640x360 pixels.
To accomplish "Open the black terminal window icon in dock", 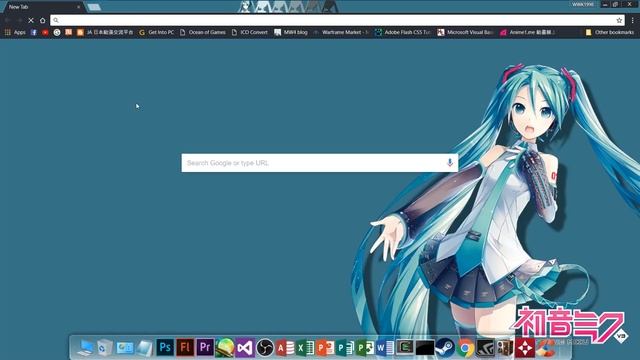I will point(425,348).
